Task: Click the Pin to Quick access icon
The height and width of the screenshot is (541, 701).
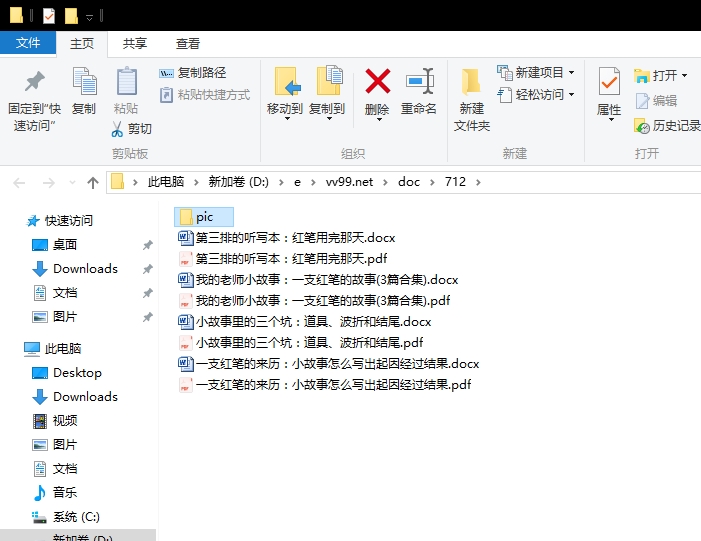Action: [34, 81]
